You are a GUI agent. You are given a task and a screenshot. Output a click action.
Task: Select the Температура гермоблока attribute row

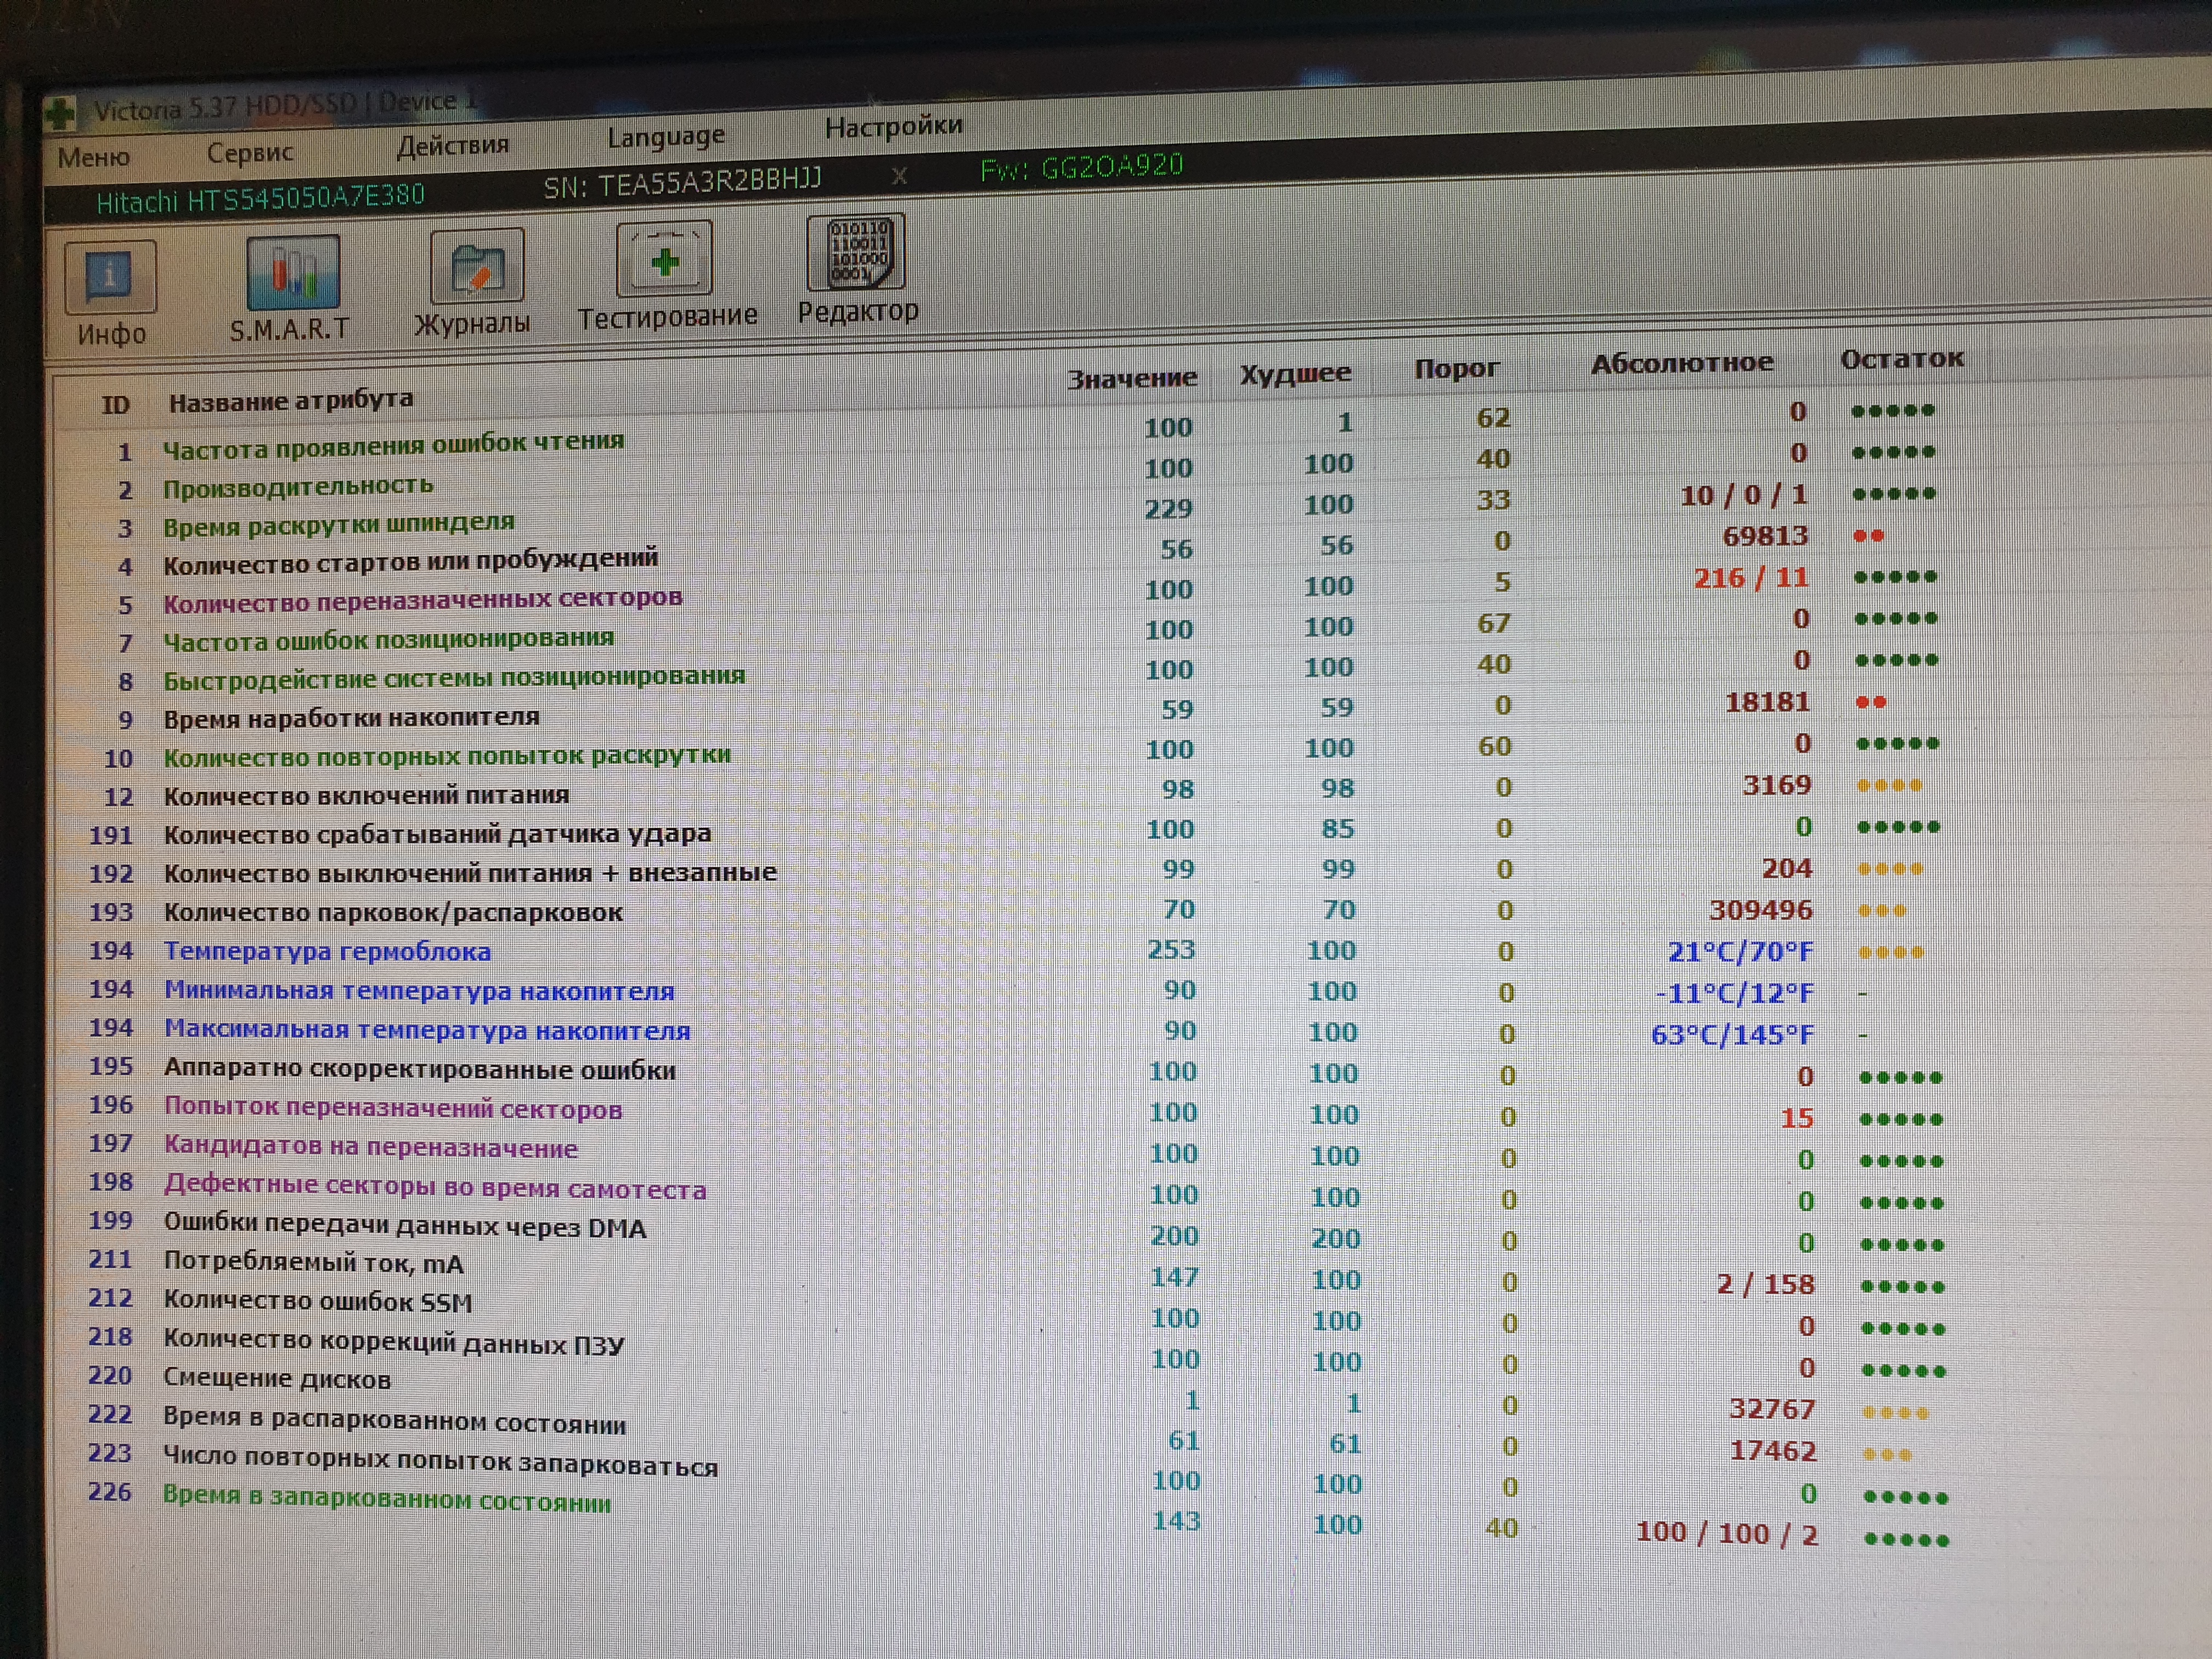tap(327, 951)
